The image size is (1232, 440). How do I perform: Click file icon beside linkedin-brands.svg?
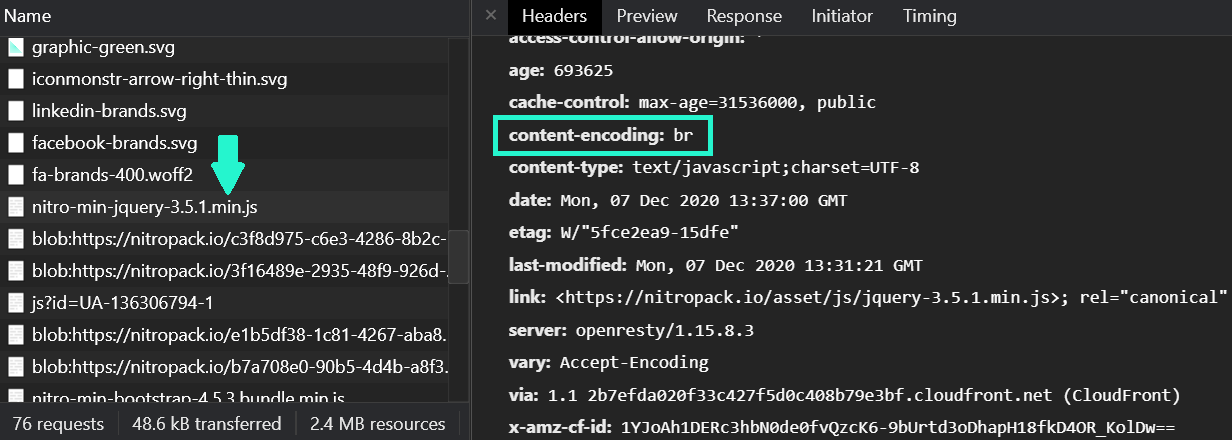pos(15,111)
